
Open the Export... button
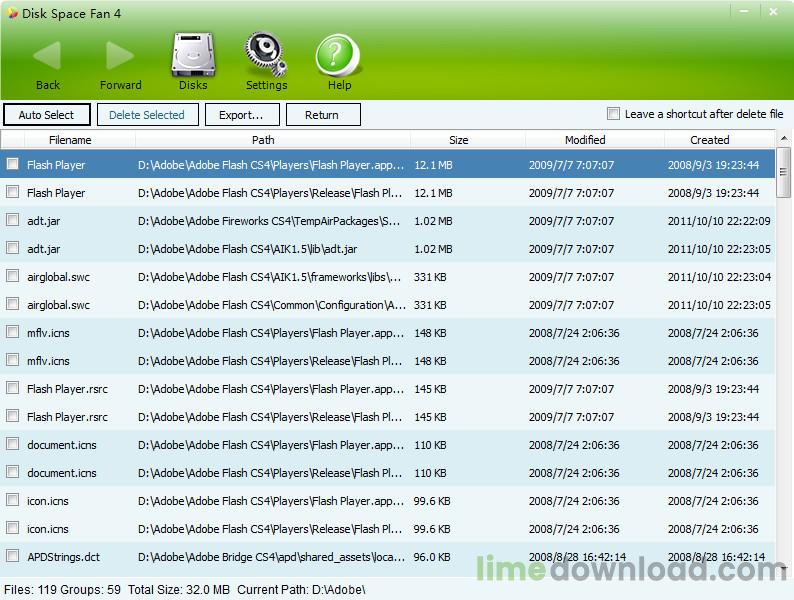point(242,115)
